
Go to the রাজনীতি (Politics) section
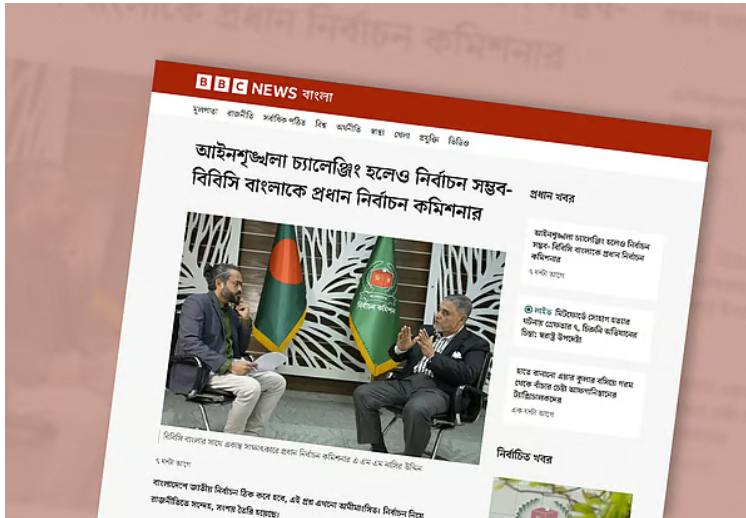[240, 115]
